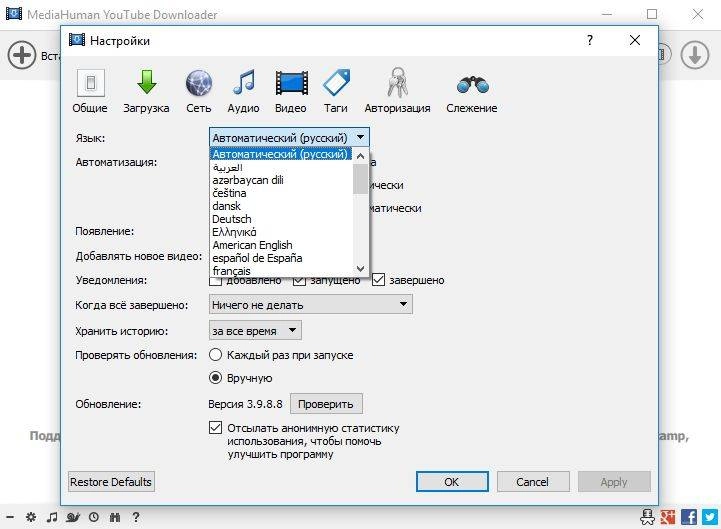721x529 pixels.
Task: Open the Facebook share icon
Action: [689, 517]
